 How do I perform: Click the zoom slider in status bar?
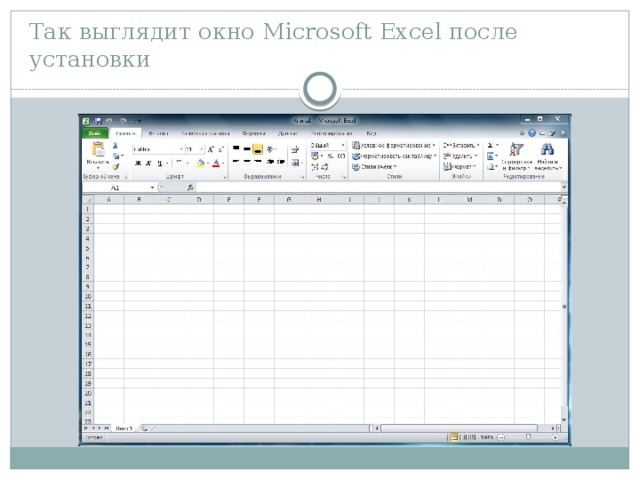[x=528, y=438]
